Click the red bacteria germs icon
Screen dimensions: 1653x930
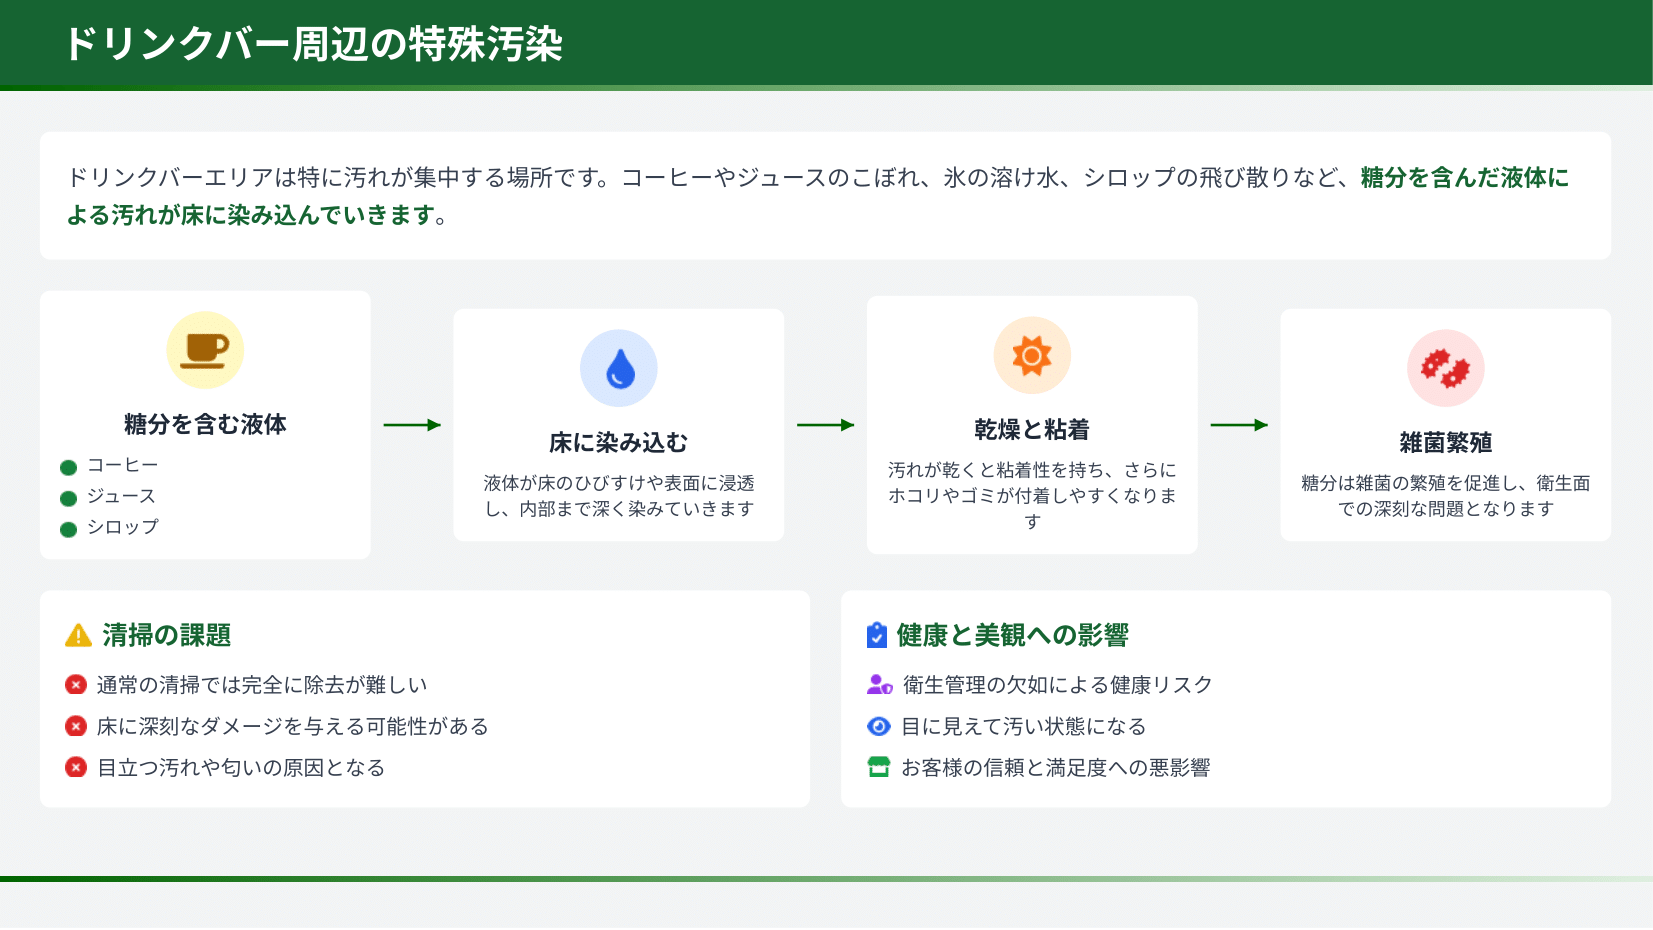pyautogui.click(x=1445, y=368)
